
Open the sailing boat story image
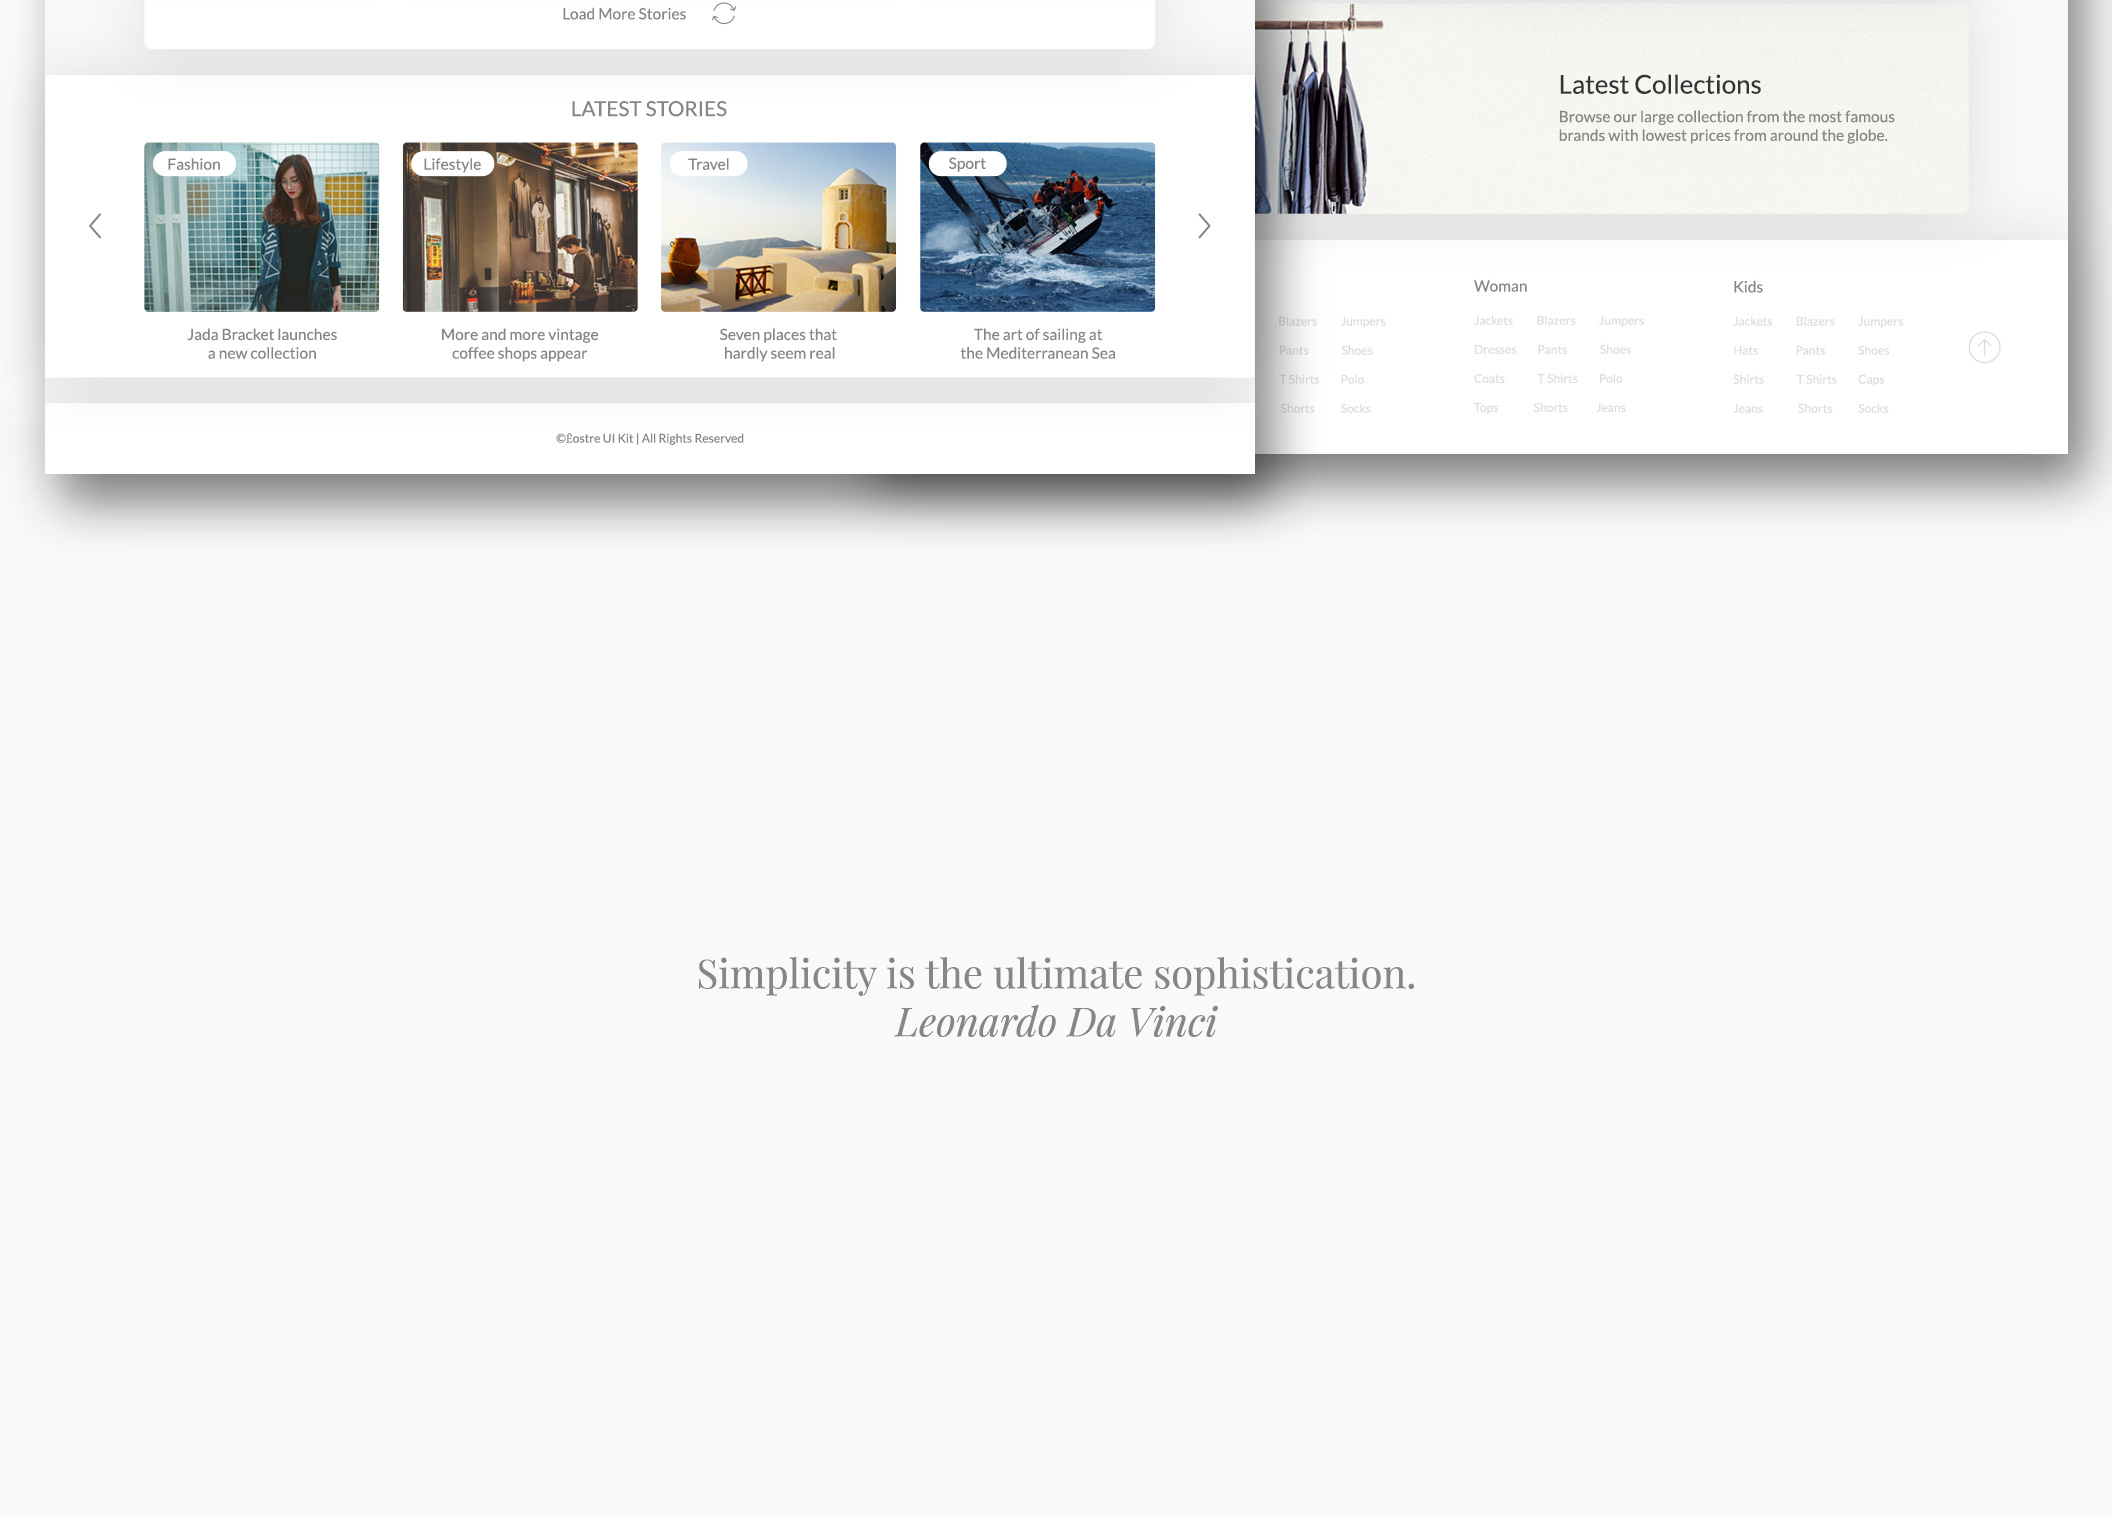[x=1037, y=240]
